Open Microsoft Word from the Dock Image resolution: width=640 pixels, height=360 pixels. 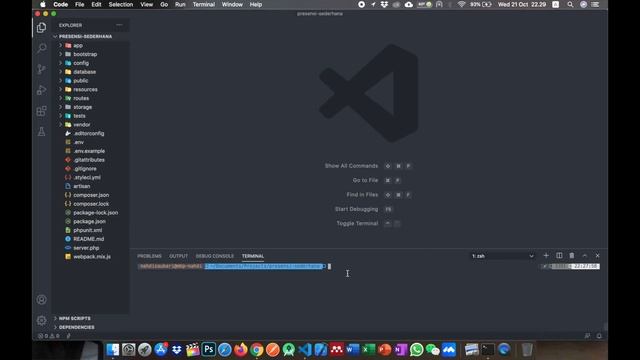click(353, 349)
